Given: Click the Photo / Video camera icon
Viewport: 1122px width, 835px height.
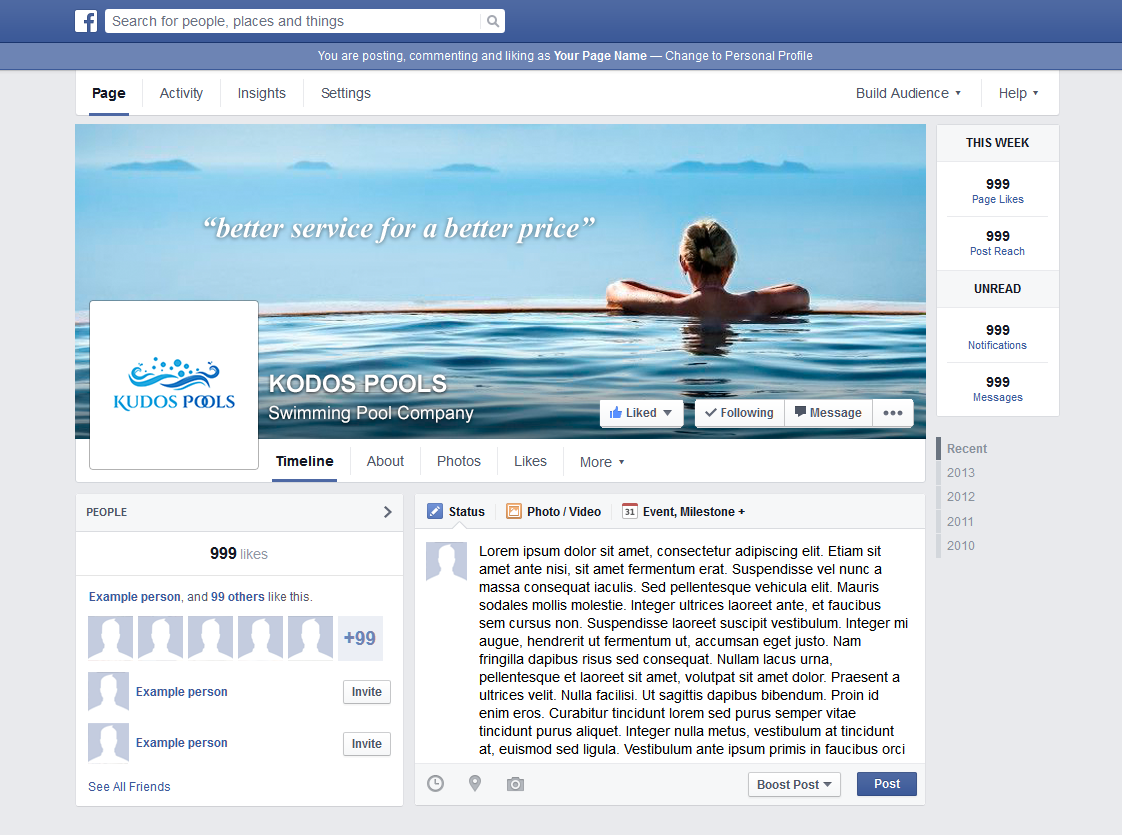Looking at the screenshot, I should click(x=512, y=511).
